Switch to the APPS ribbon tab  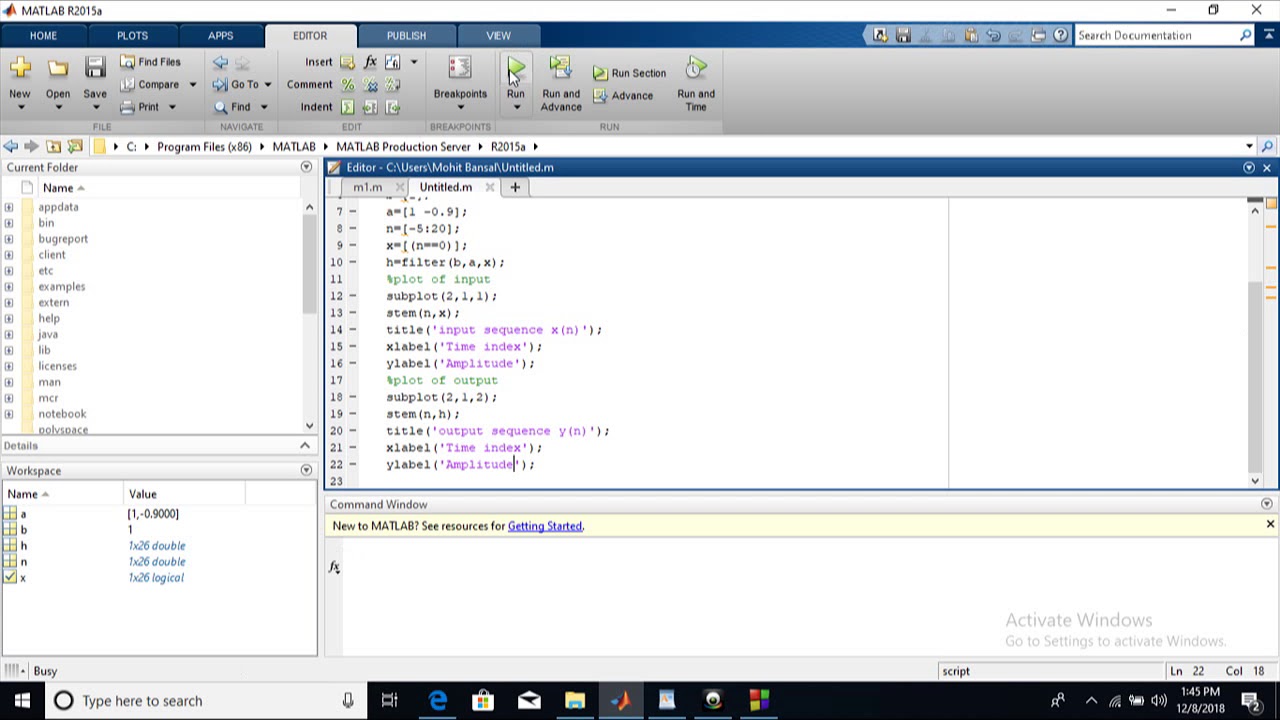(220, 36)
